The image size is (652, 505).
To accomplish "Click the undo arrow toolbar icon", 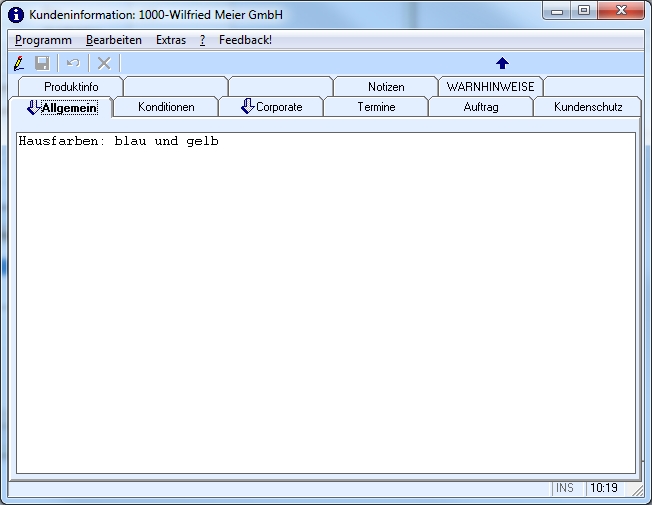I will 73,63.
